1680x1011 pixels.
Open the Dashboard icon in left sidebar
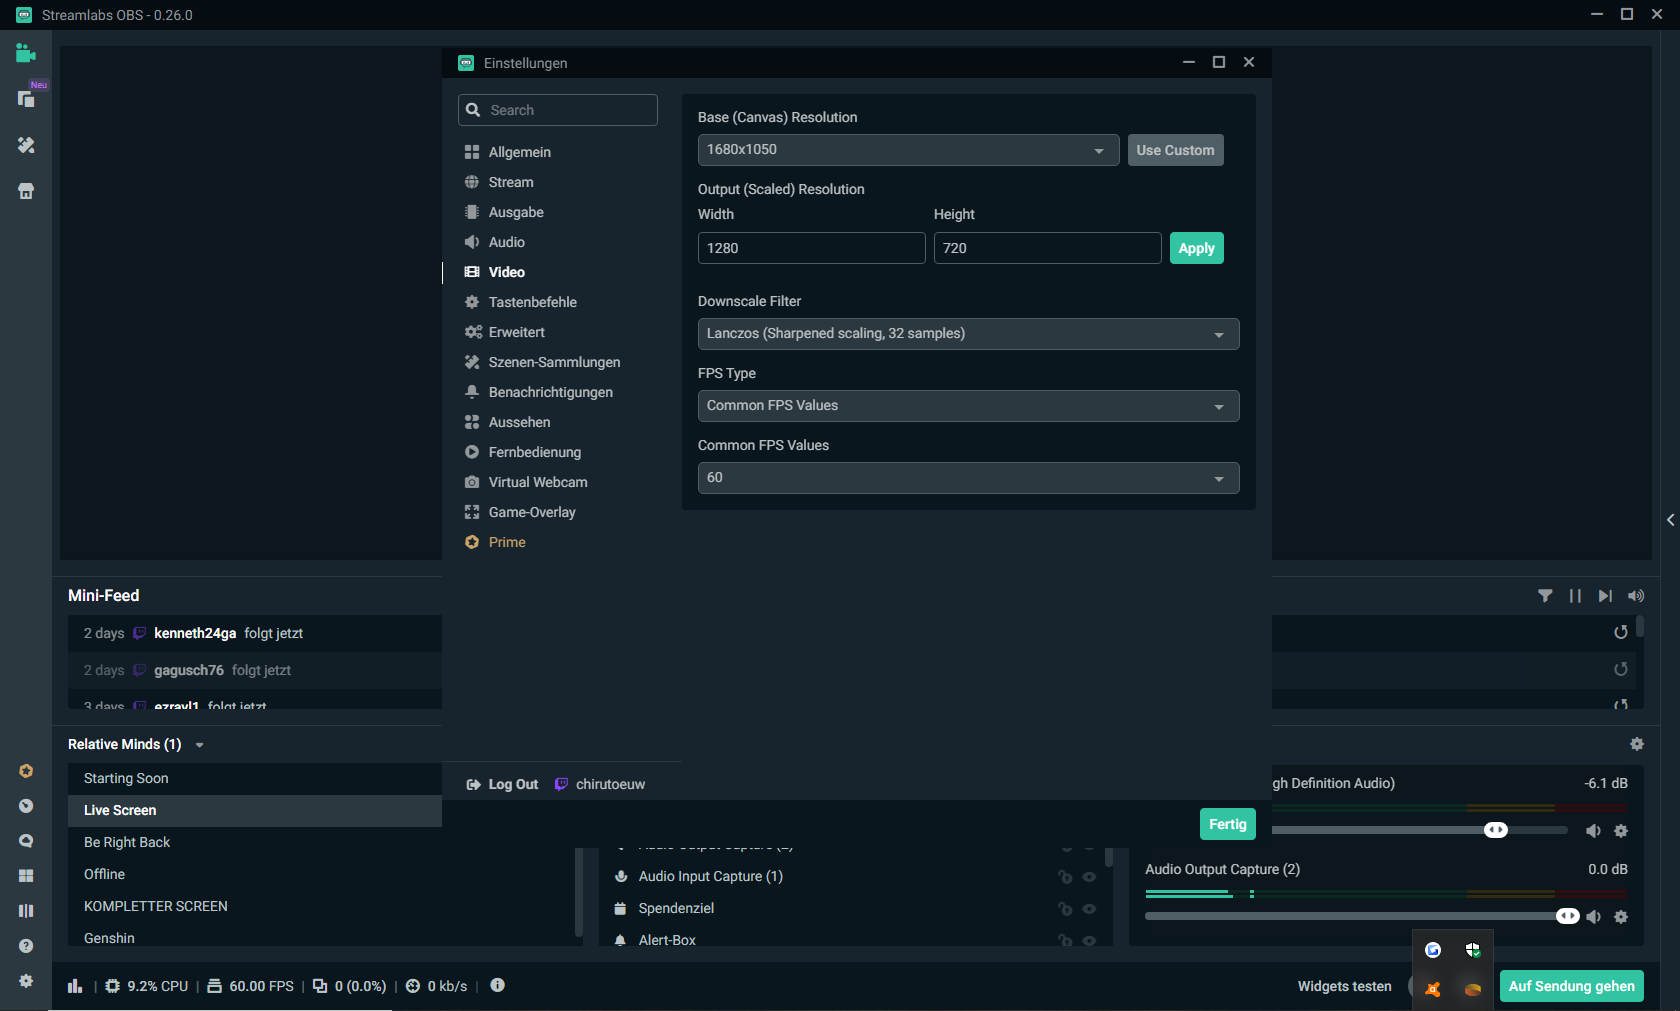26,806
